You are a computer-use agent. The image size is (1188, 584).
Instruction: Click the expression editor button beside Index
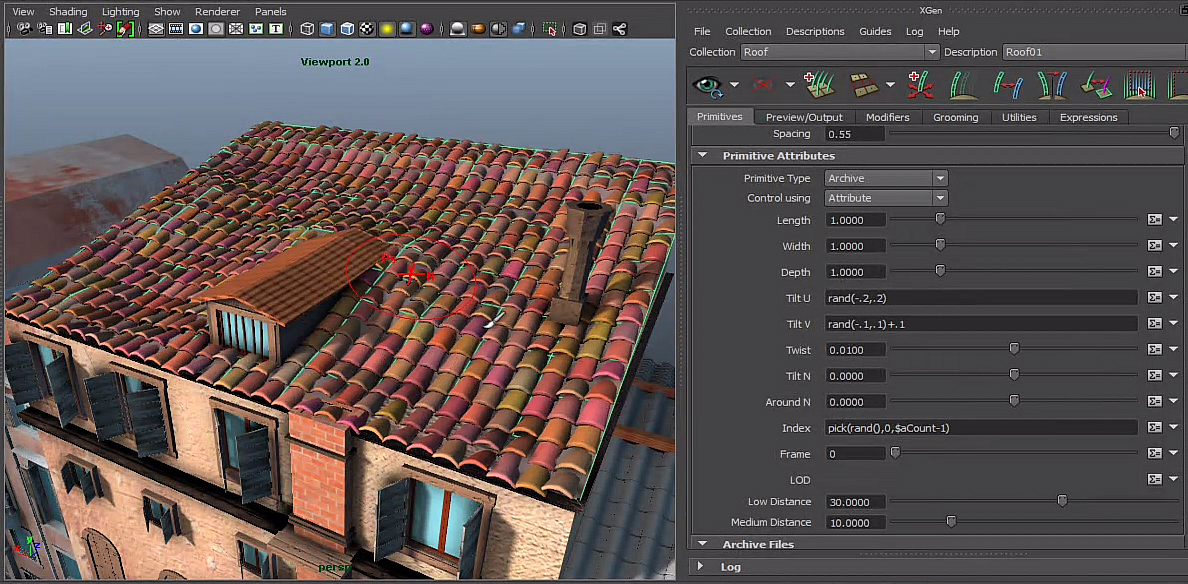tap(1154, 428)
